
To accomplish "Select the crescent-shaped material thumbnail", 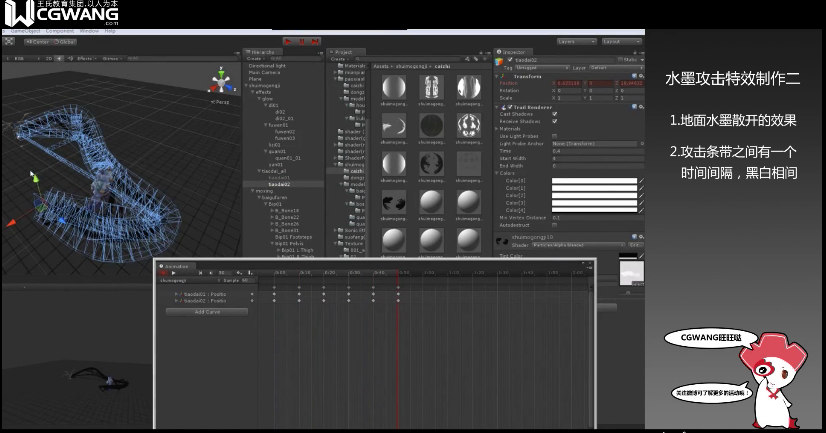I will click(x=394, y=125).
